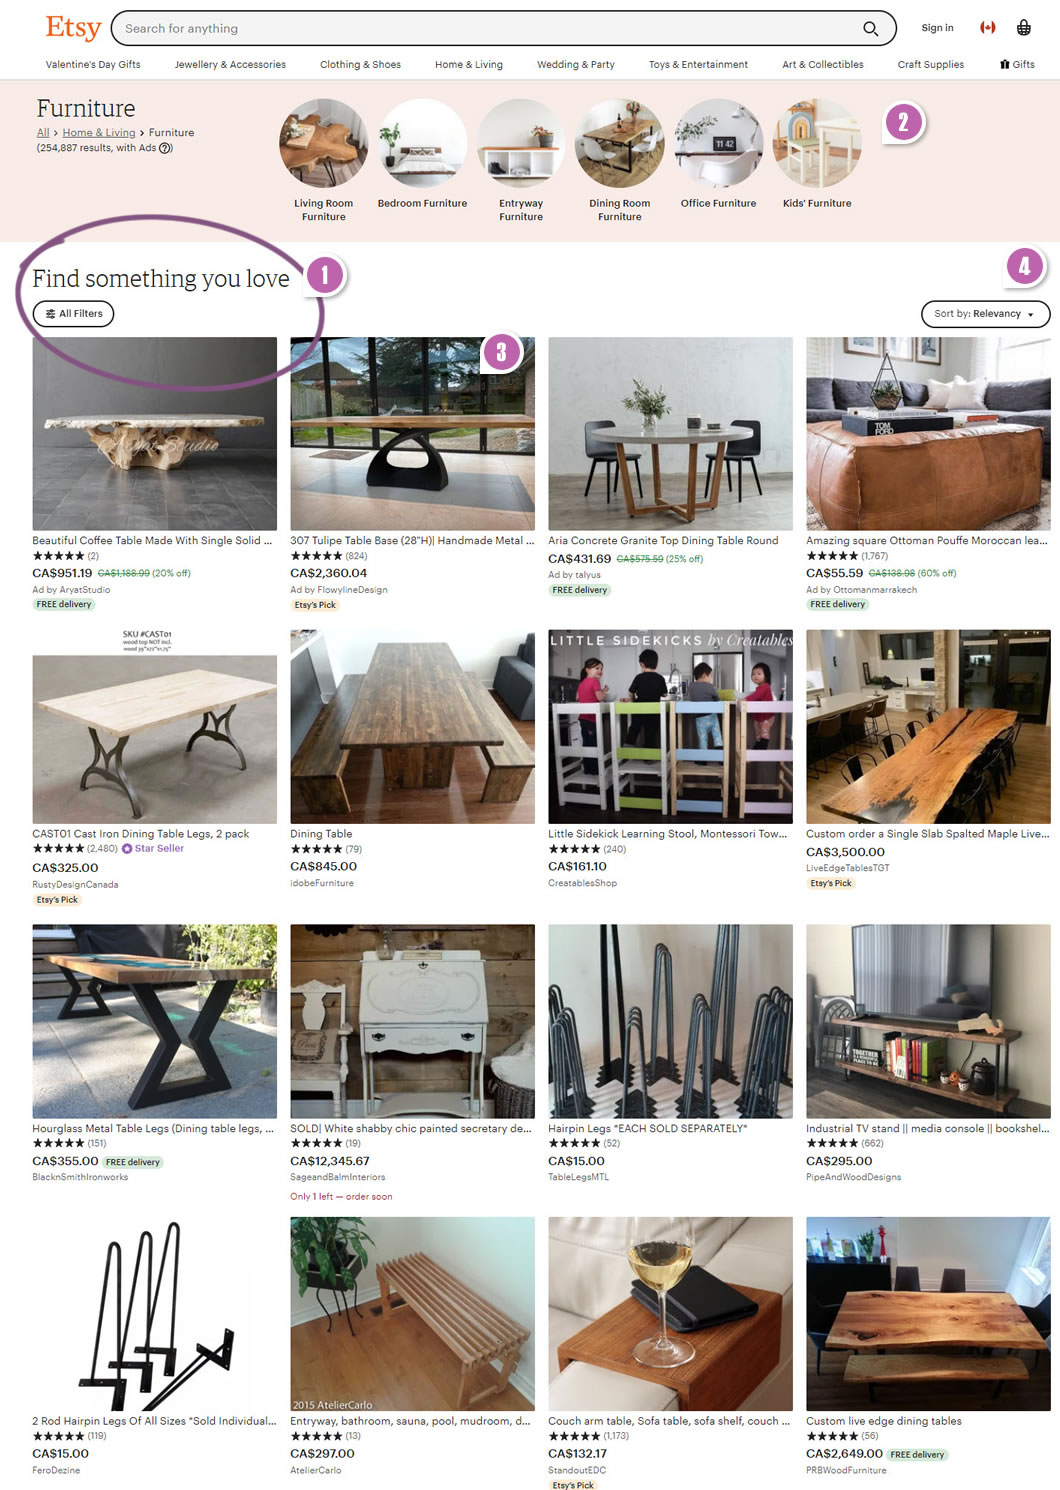
Task: Open the shopping basket icon
Action: pos(1023,28)
